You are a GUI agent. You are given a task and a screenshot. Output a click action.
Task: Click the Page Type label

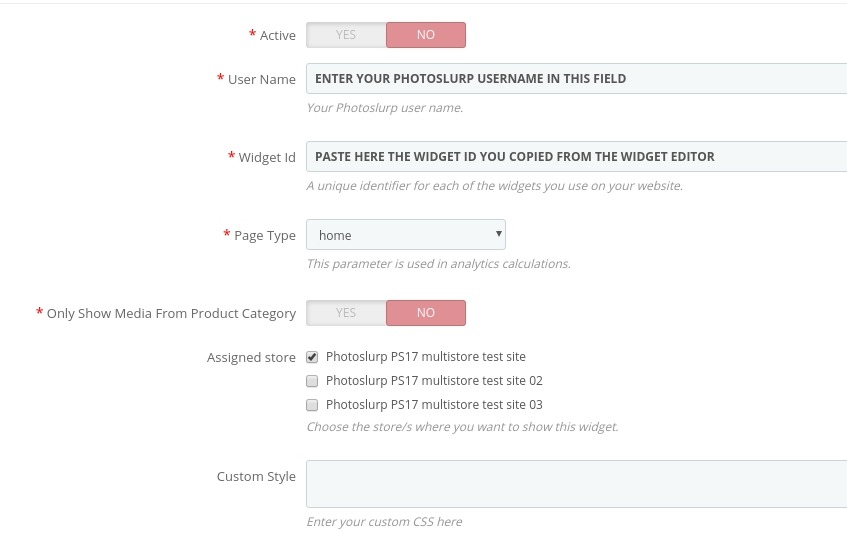click(x=265, y=235)
